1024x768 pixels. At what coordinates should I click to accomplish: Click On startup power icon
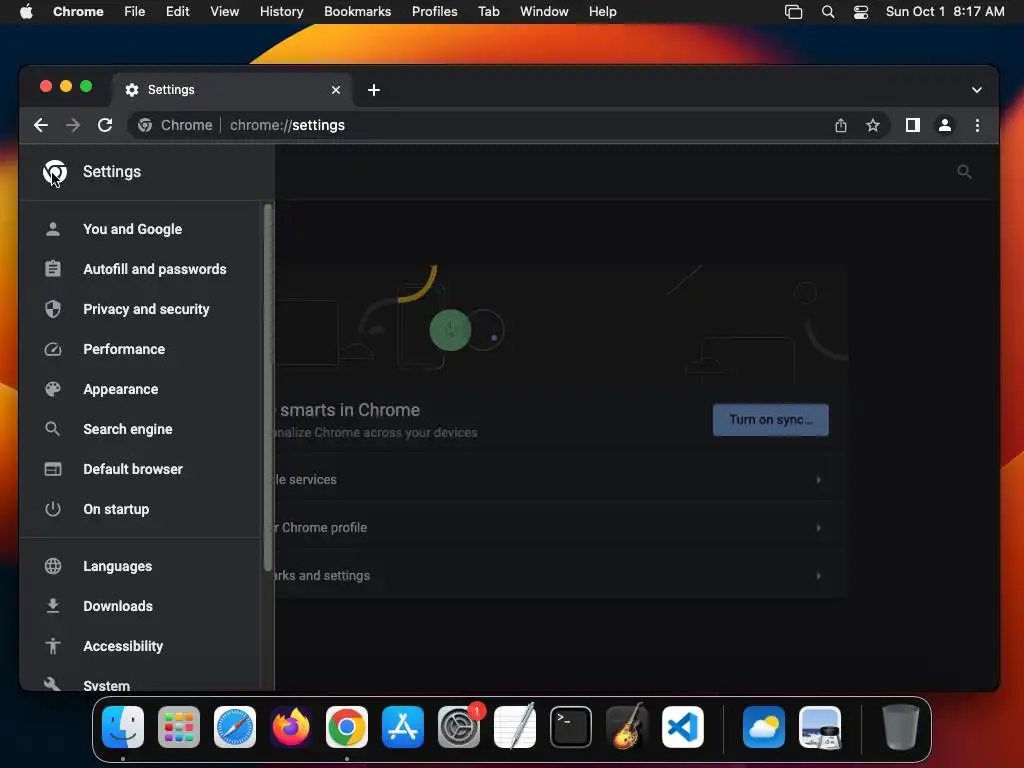[53, 509]
